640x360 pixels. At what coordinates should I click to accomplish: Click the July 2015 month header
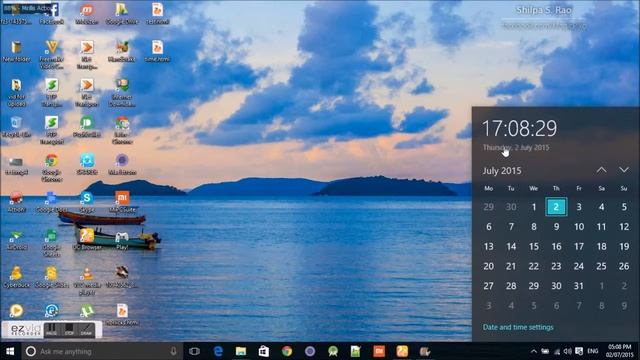click(502, 171)
